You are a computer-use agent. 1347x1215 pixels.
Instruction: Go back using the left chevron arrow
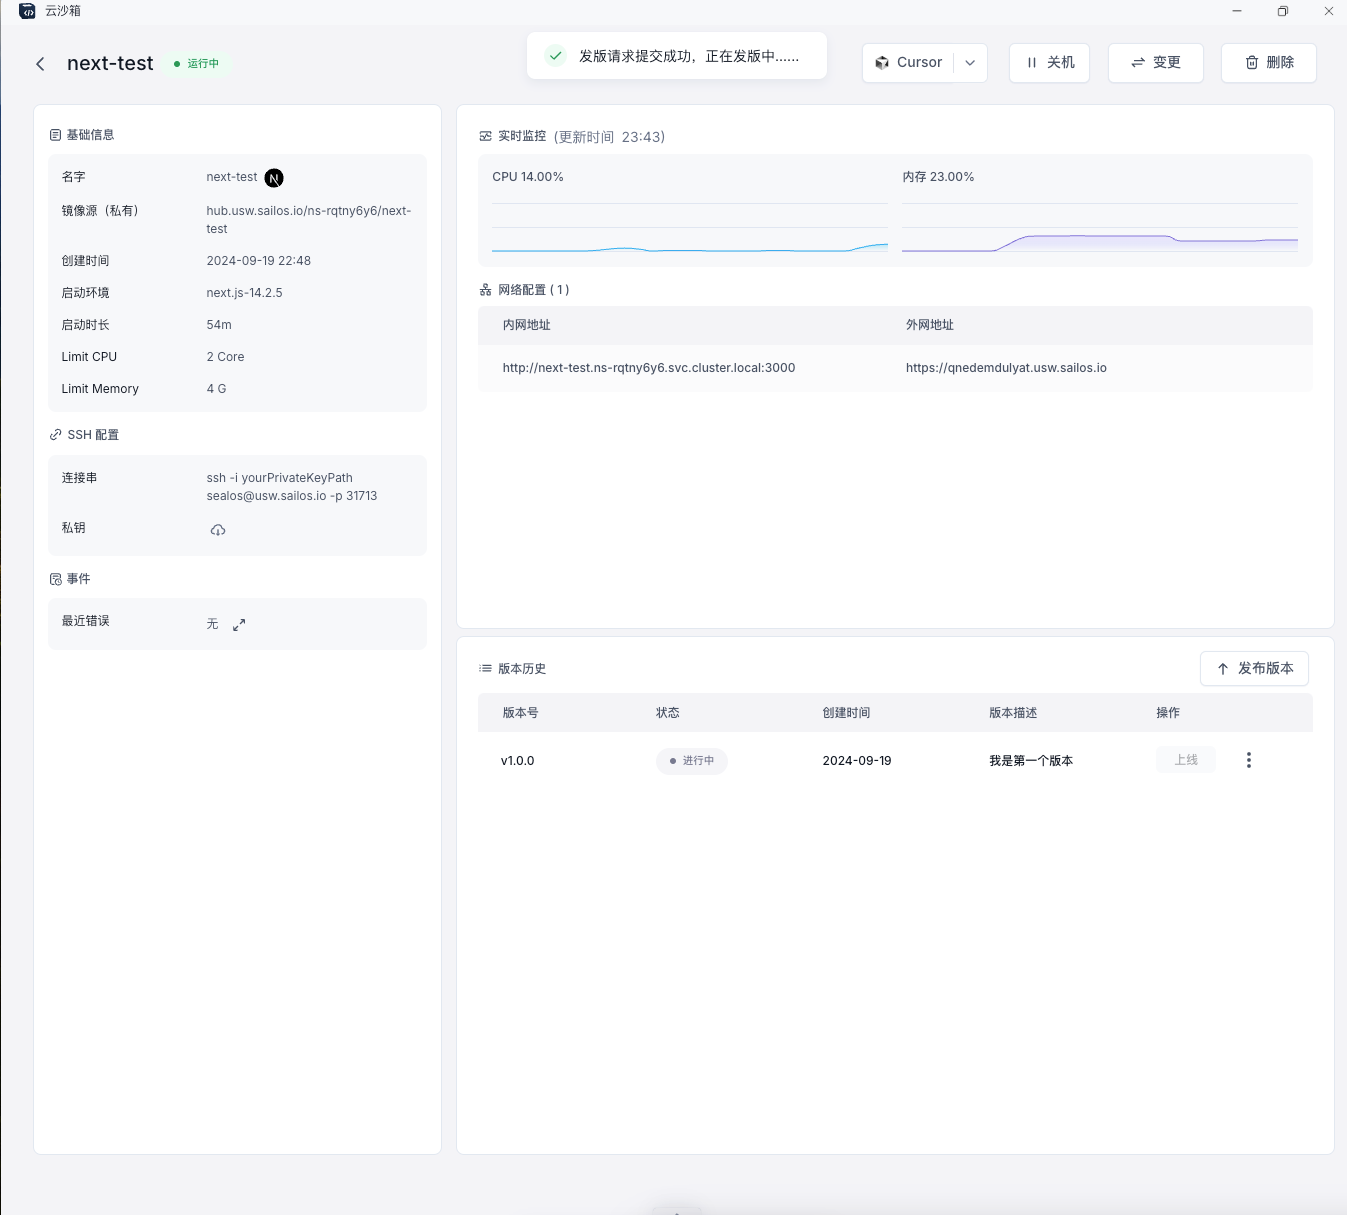coord(40,64)
